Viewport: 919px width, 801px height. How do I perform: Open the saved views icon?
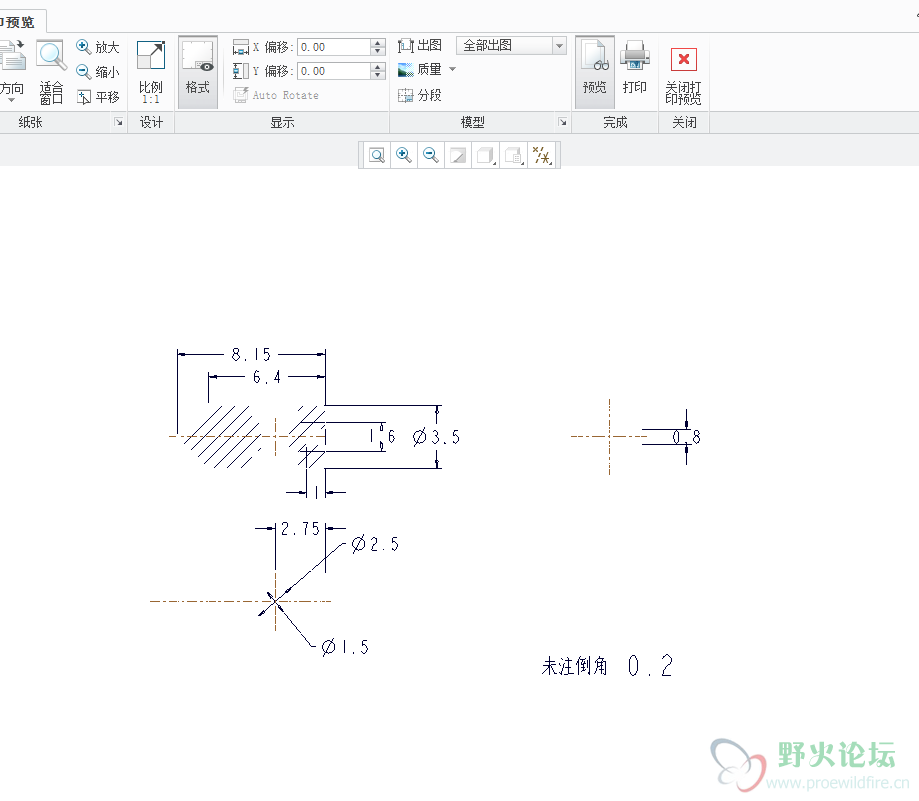pyautogui.click(x=513, y=155)
